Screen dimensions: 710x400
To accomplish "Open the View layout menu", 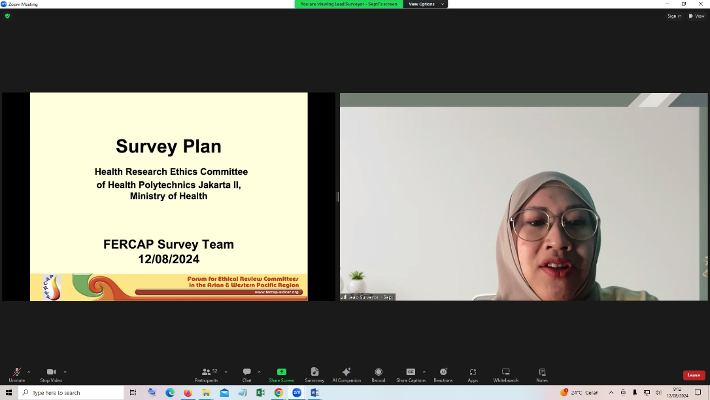I will coord(697,16).
